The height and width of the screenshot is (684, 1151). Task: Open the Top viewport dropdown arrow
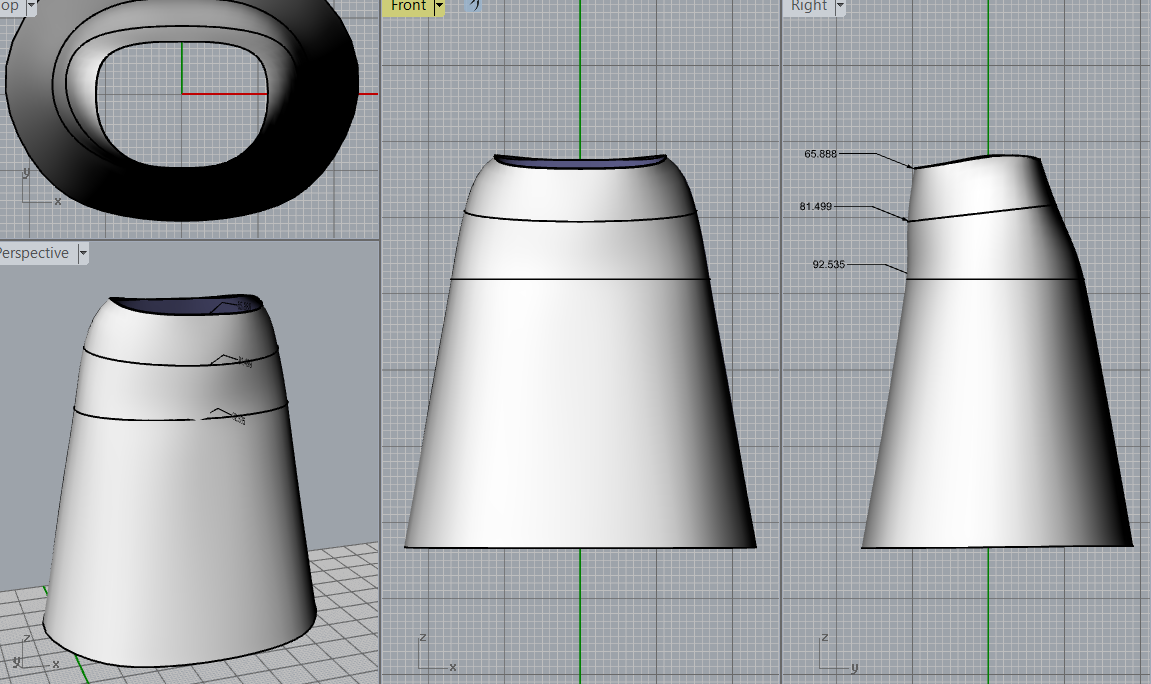pyautogui.click(x=30, y=6)
